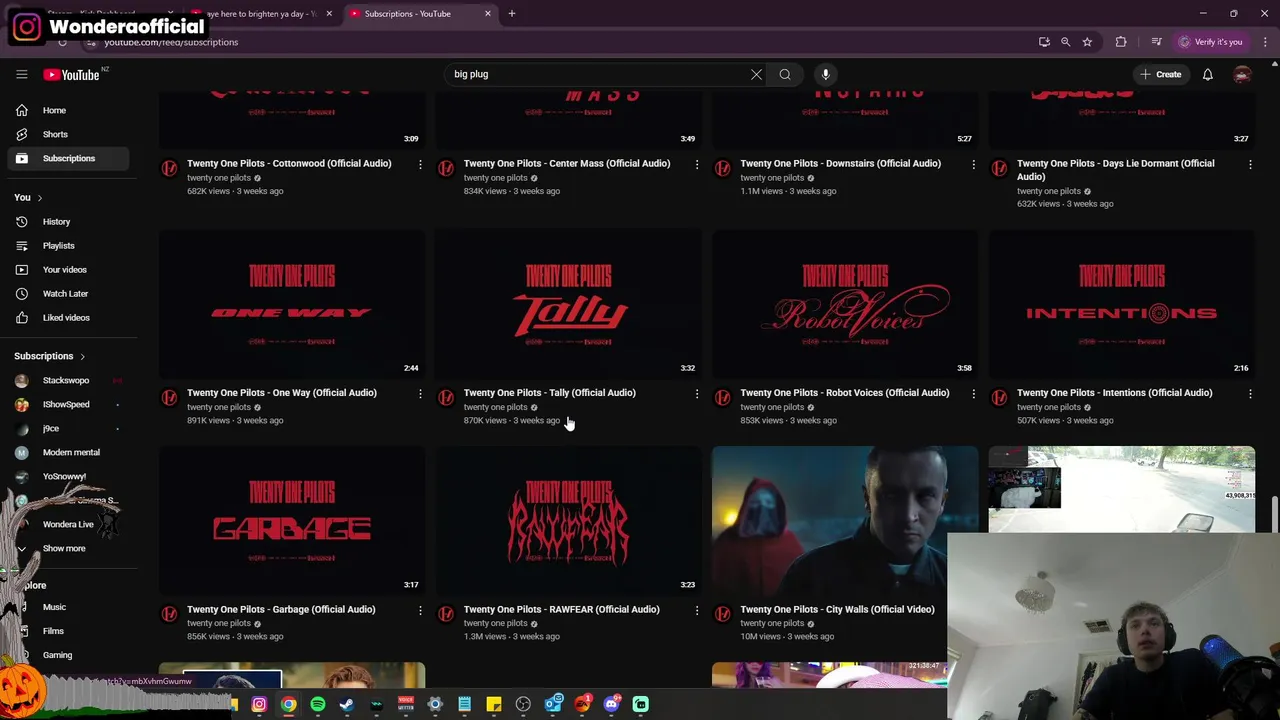Open Your videos in sidebar
The width and height of the screenshot is (1280, 720).
[68, 270]
